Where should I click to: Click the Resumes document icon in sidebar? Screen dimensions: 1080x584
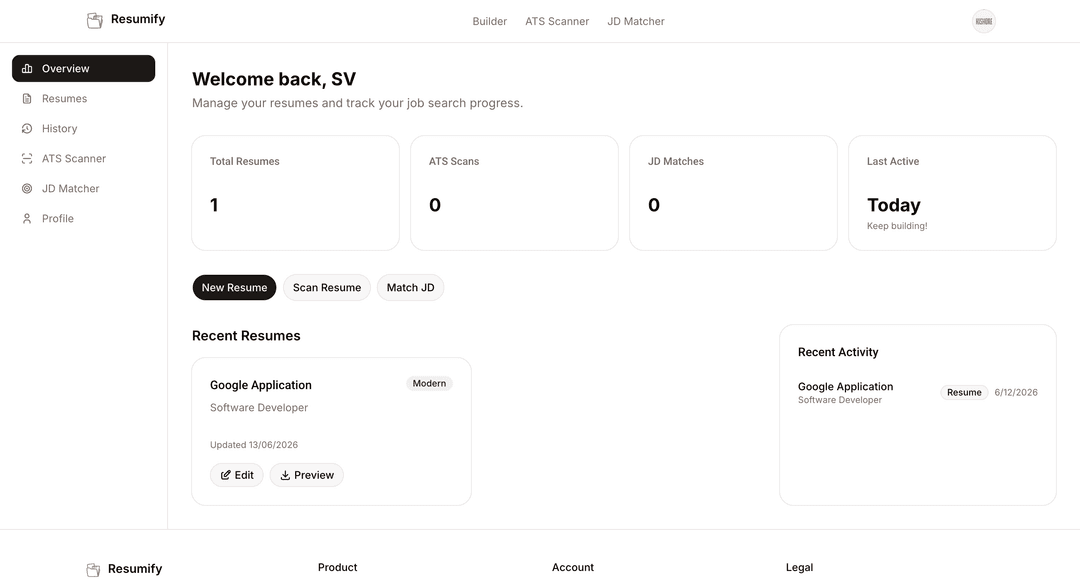pos(27,98)
